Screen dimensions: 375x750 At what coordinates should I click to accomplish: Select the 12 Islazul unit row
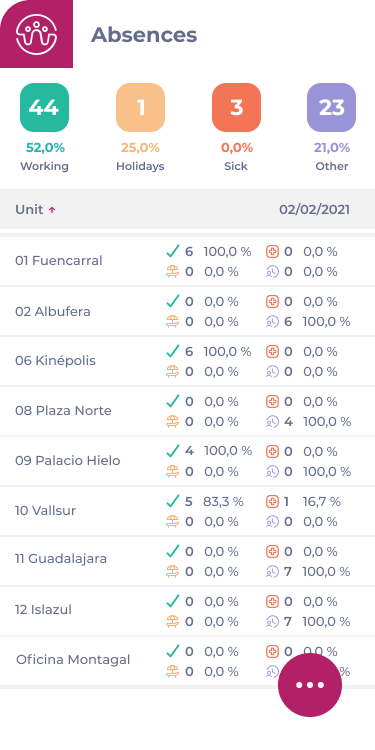coord(188,611)
